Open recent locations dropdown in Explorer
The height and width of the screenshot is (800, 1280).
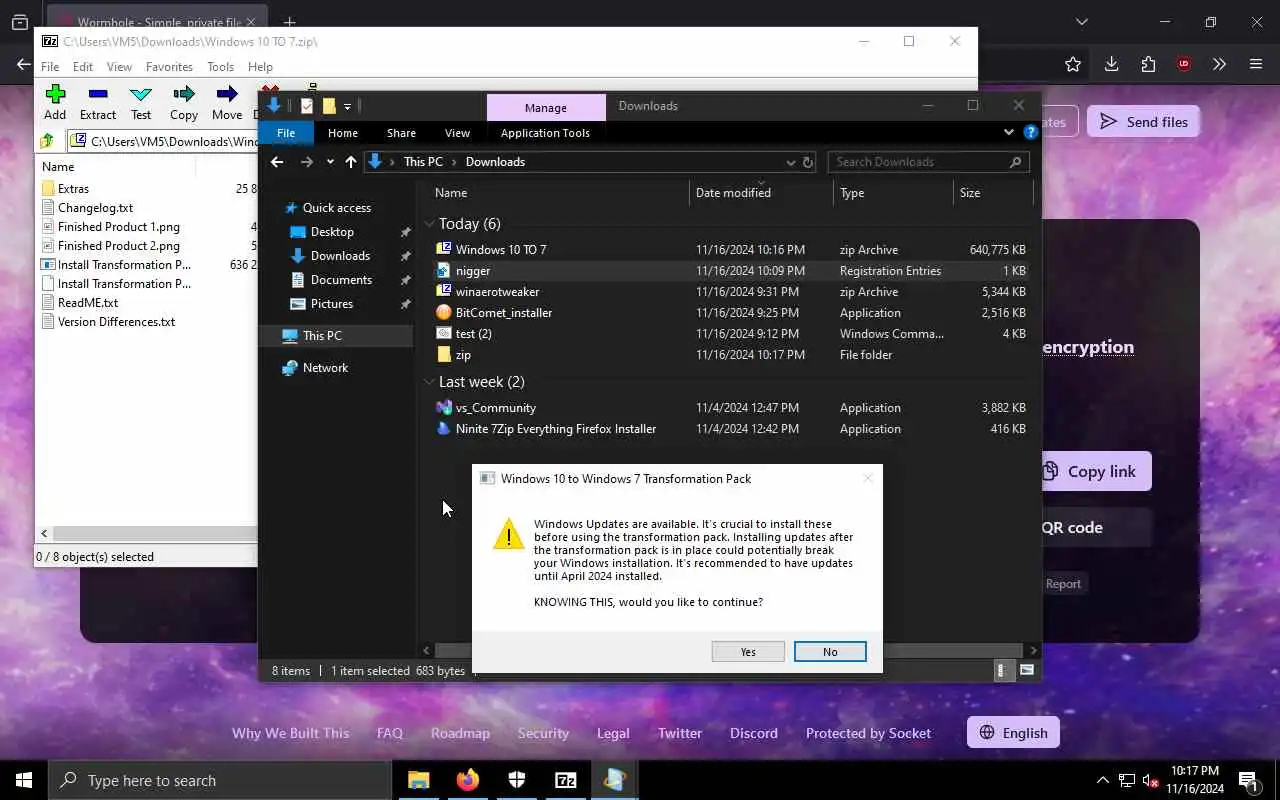pos(330,162)
